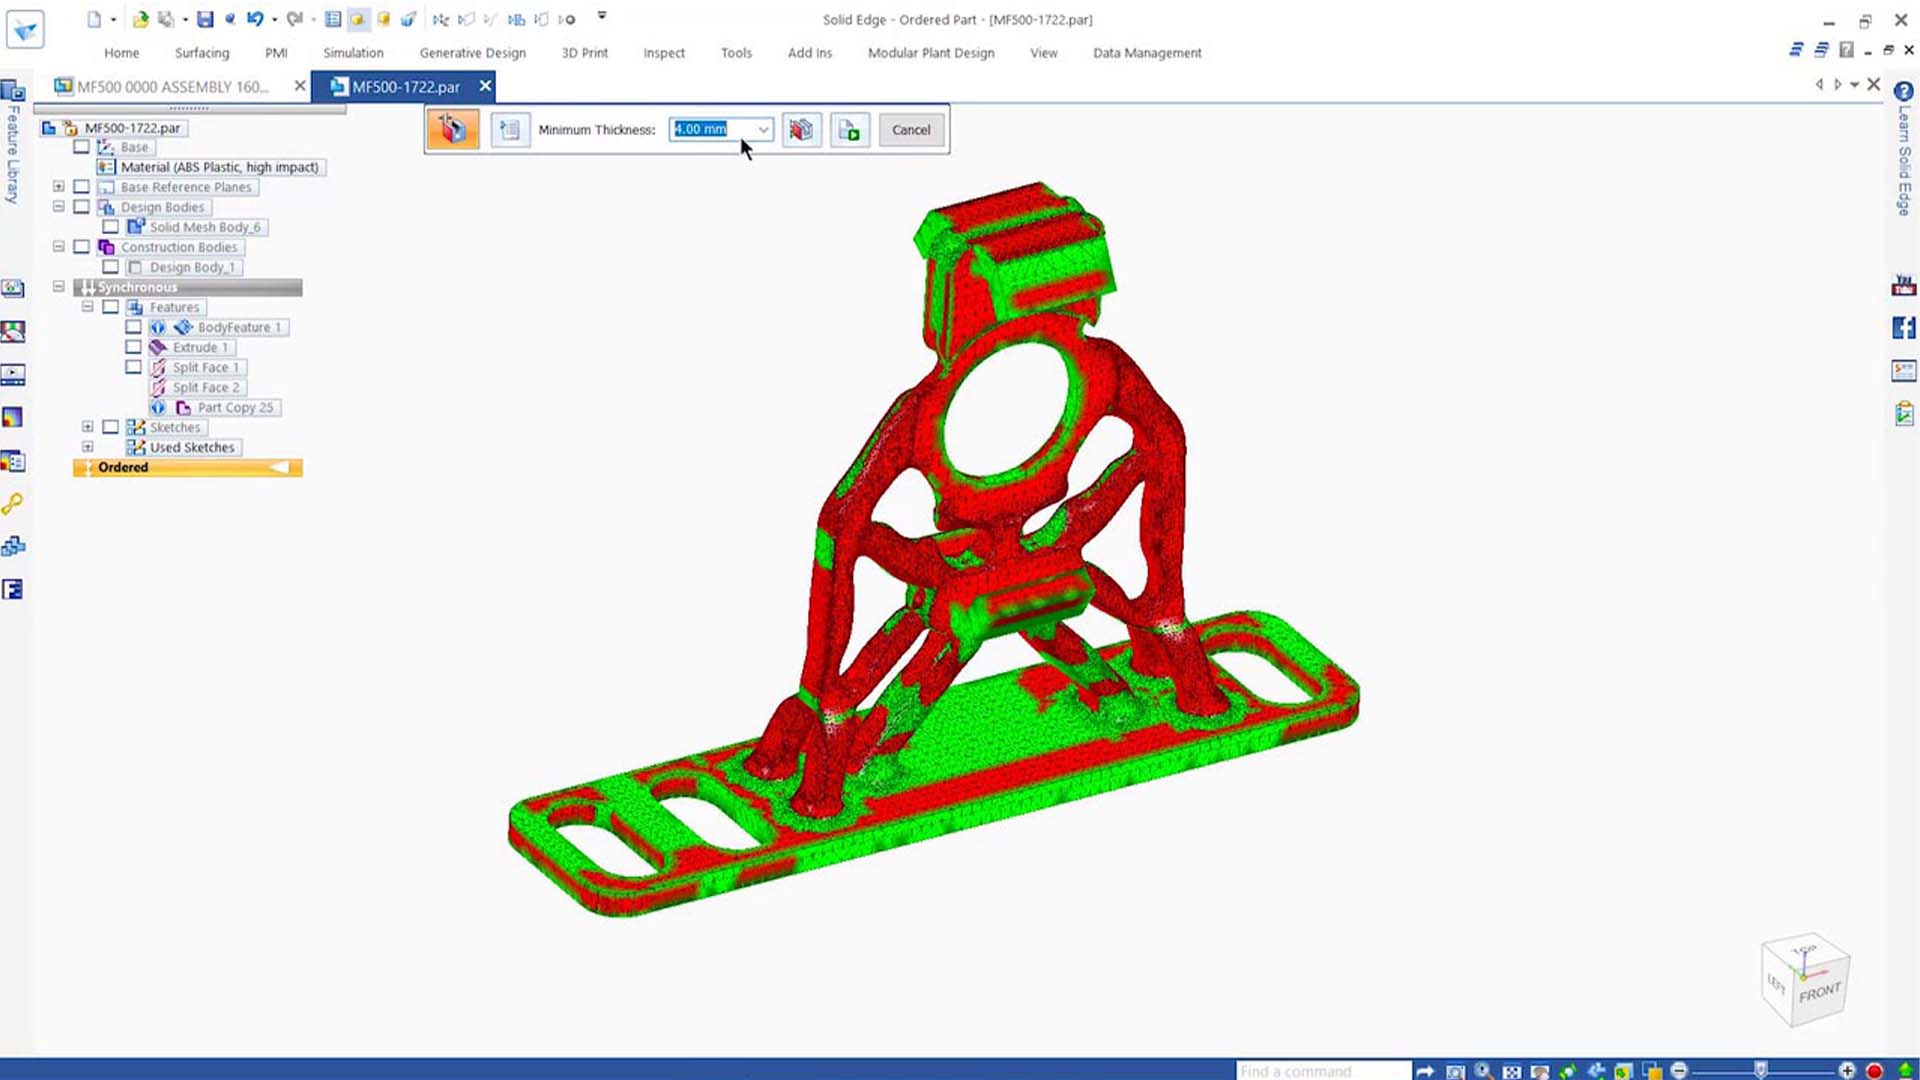Image resolution: width=1920 pixels, height=1080 pixels.
Task: Expand the Base Reference Planes tree node
Action: 58,187
